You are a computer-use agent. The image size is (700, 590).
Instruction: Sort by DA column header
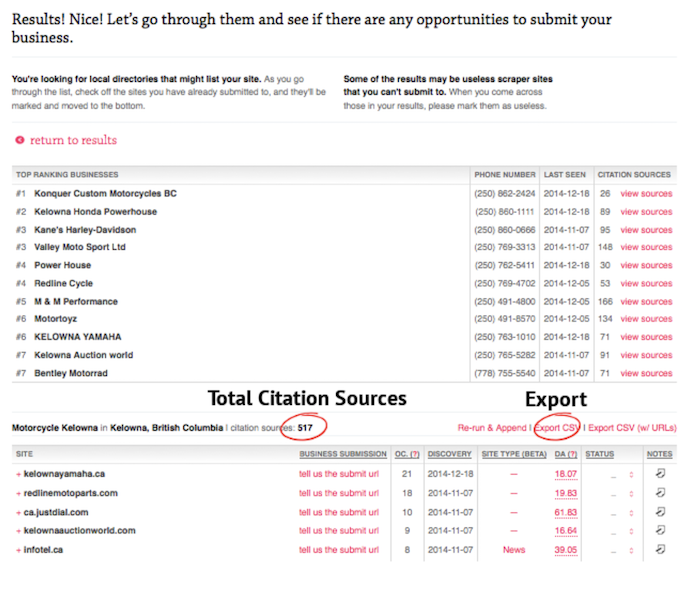(566, 454)
